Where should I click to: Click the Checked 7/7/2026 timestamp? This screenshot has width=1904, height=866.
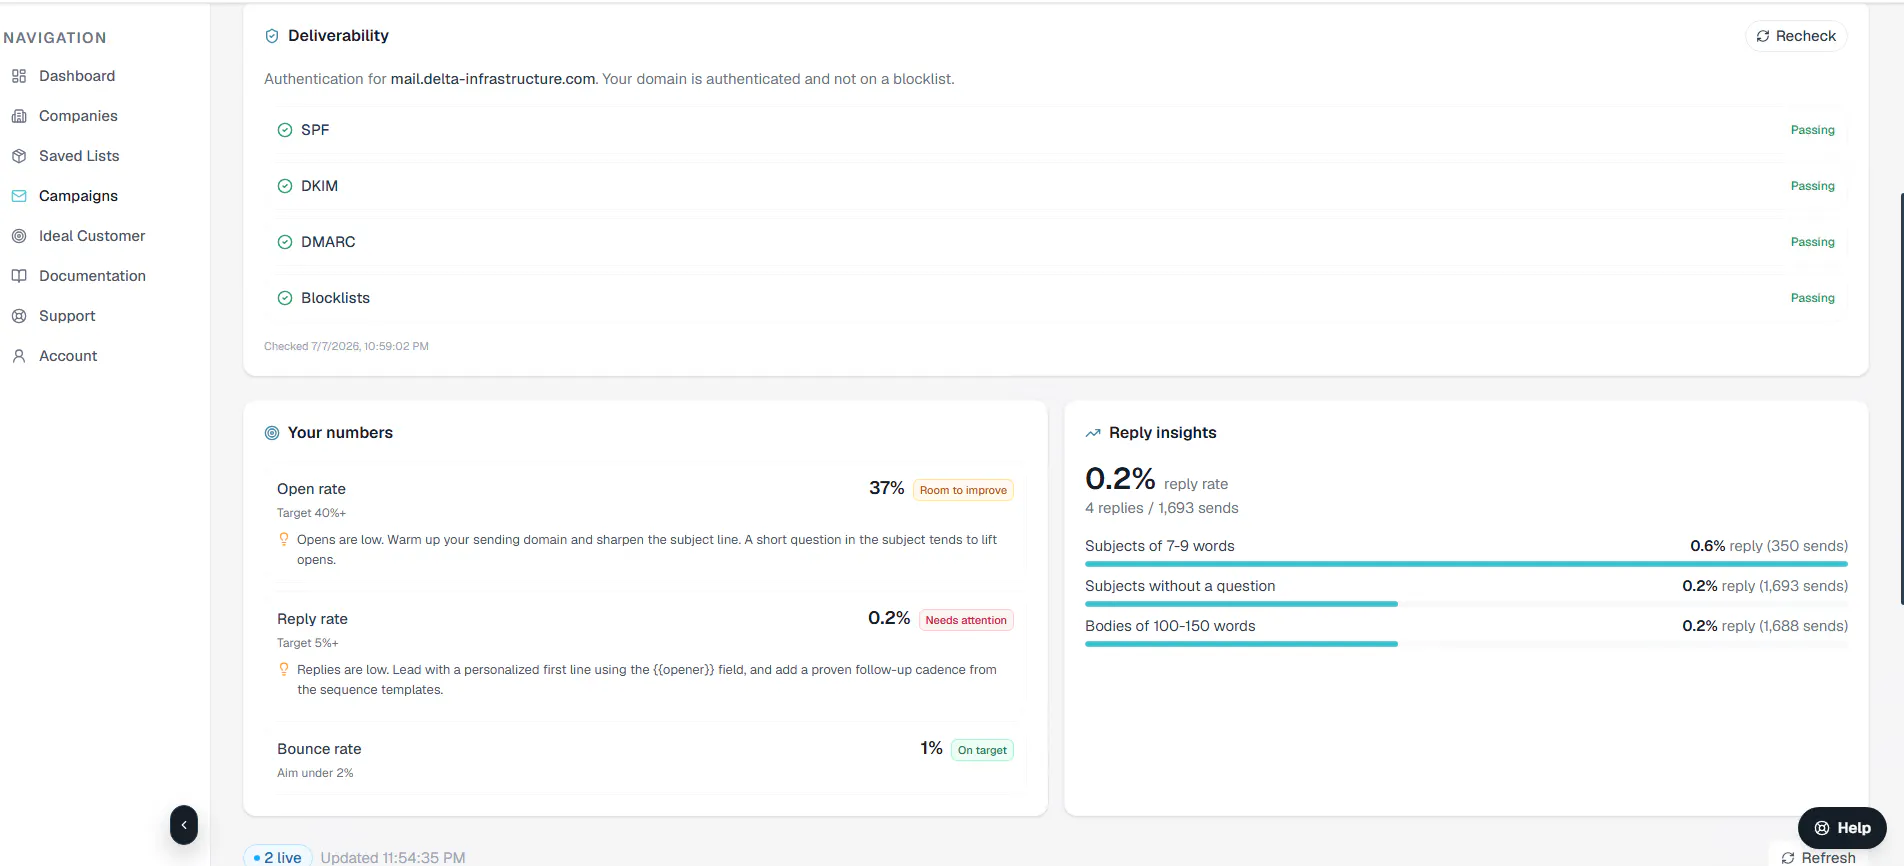tap(346, 346)
